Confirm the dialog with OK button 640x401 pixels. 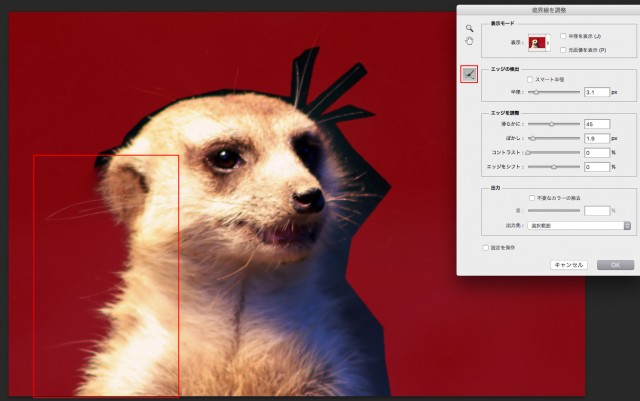coord(615,265)
